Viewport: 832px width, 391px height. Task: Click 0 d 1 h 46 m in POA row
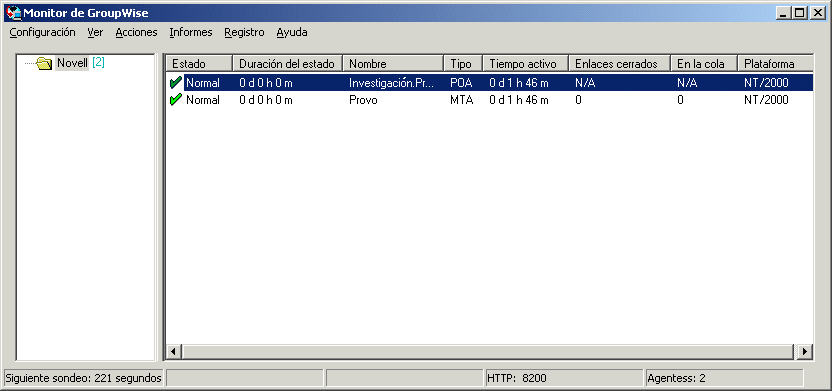point(519,83)
